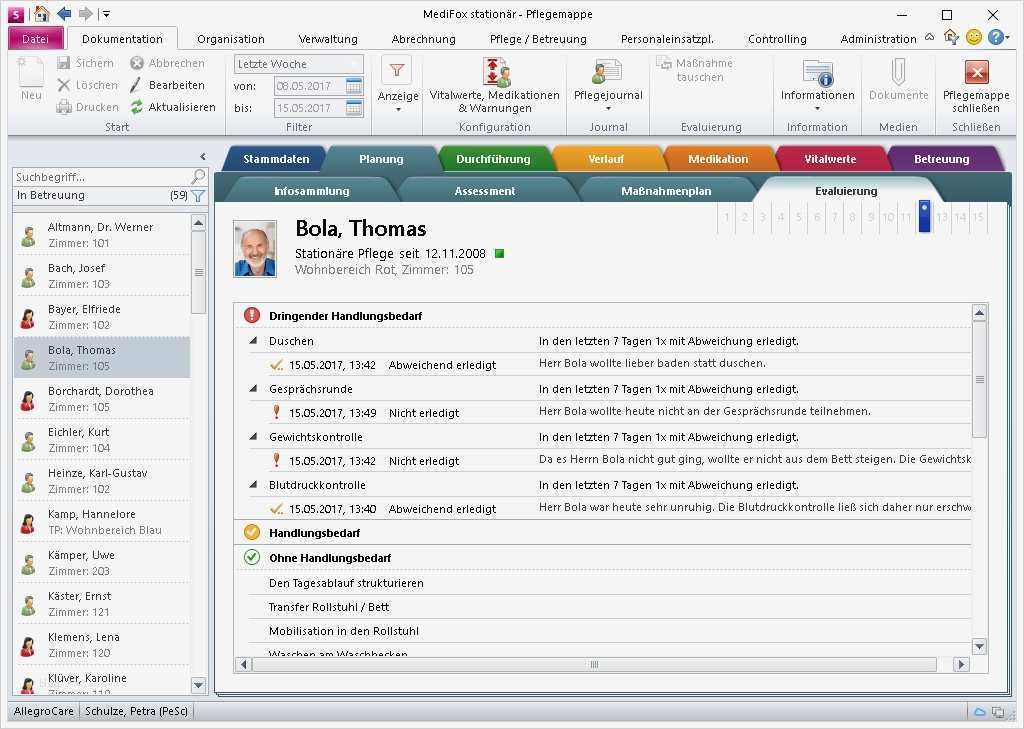
Task: Click the search magnifier icon
Action: point(198,176)
